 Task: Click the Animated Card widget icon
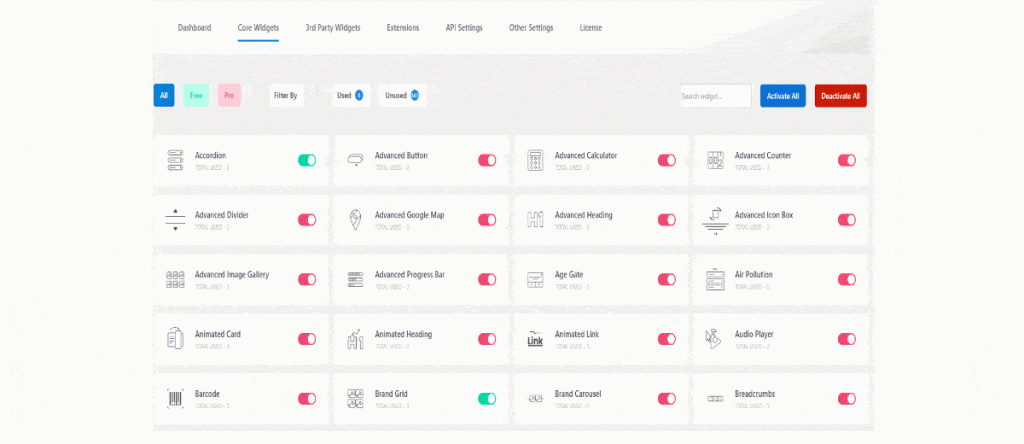175,339
